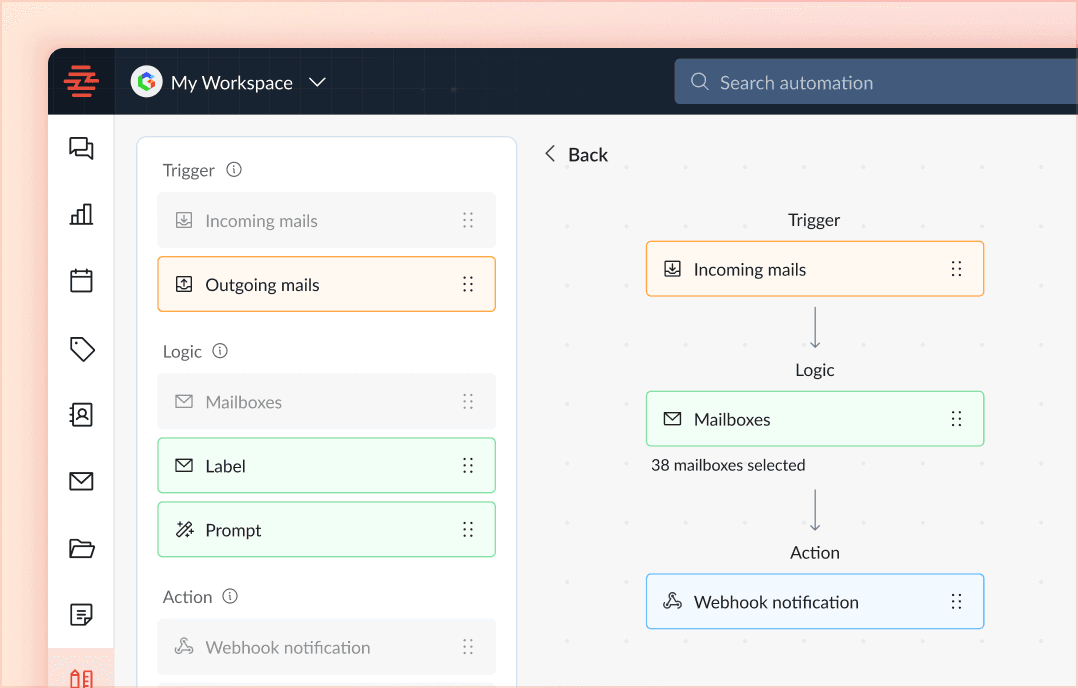Click the Logic label on canvas

point(815,370)
